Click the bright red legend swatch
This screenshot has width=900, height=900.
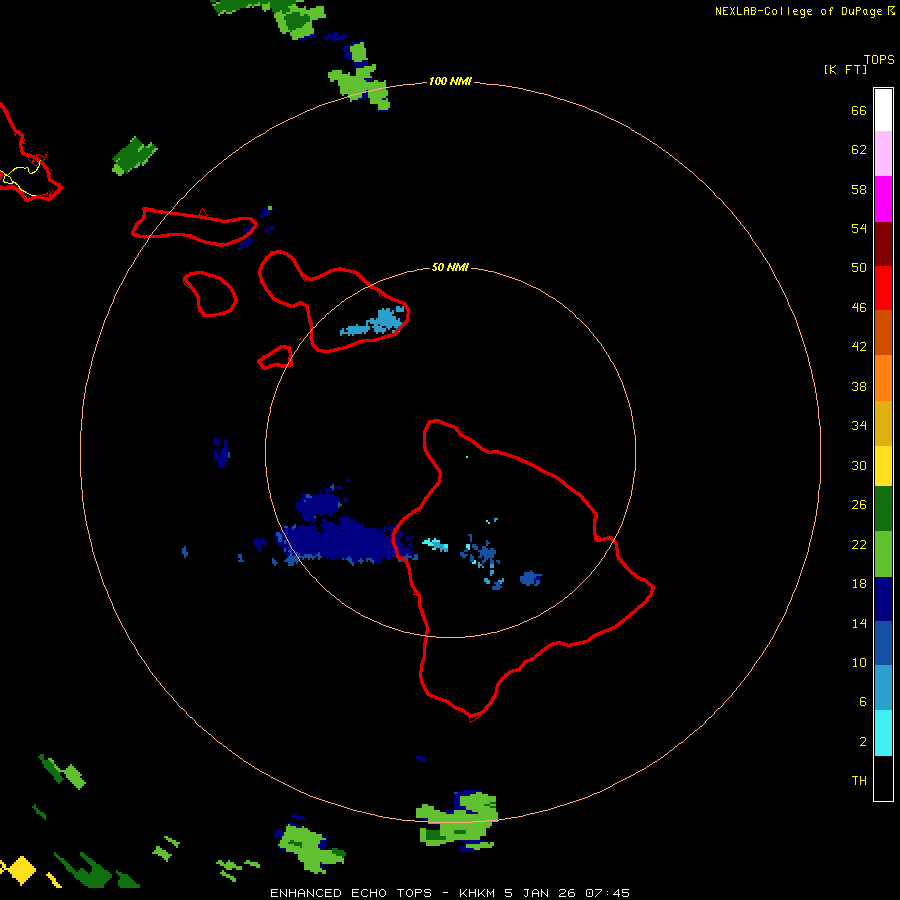point(883,288)
